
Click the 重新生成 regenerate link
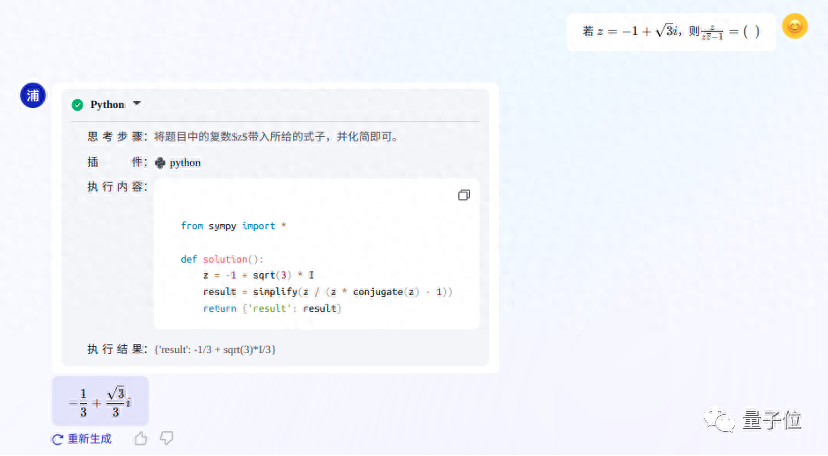[89, 439]
